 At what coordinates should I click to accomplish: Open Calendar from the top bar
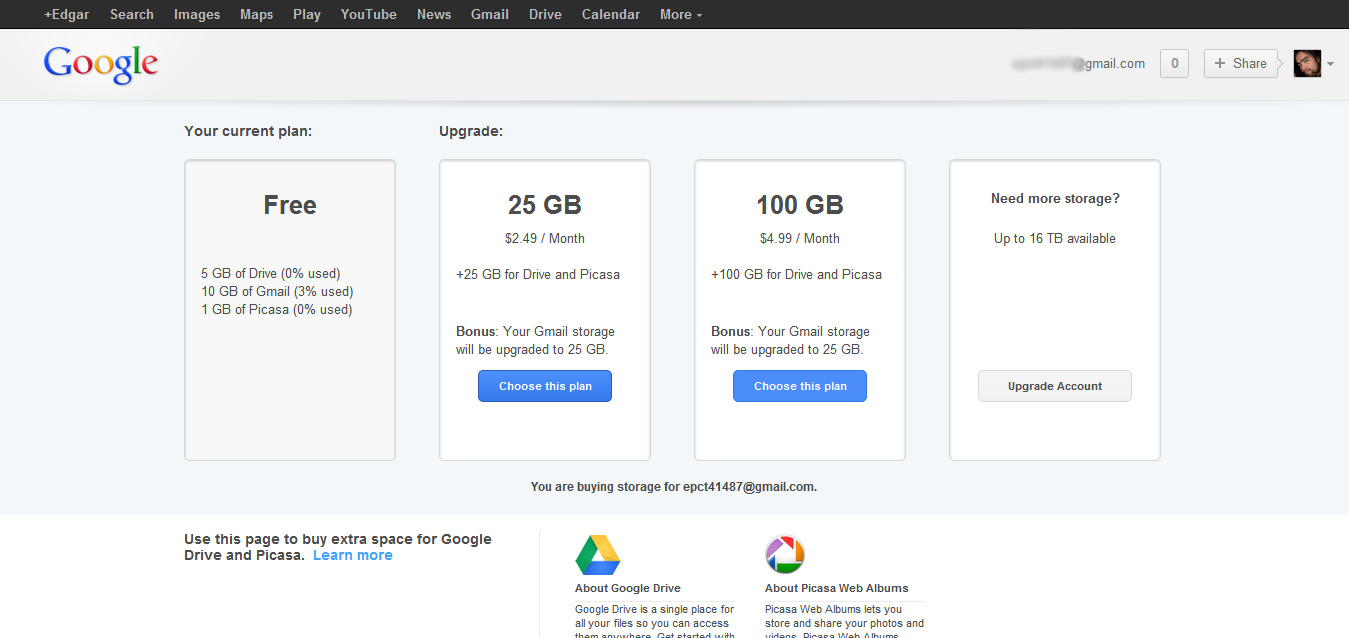click(610, 14)
